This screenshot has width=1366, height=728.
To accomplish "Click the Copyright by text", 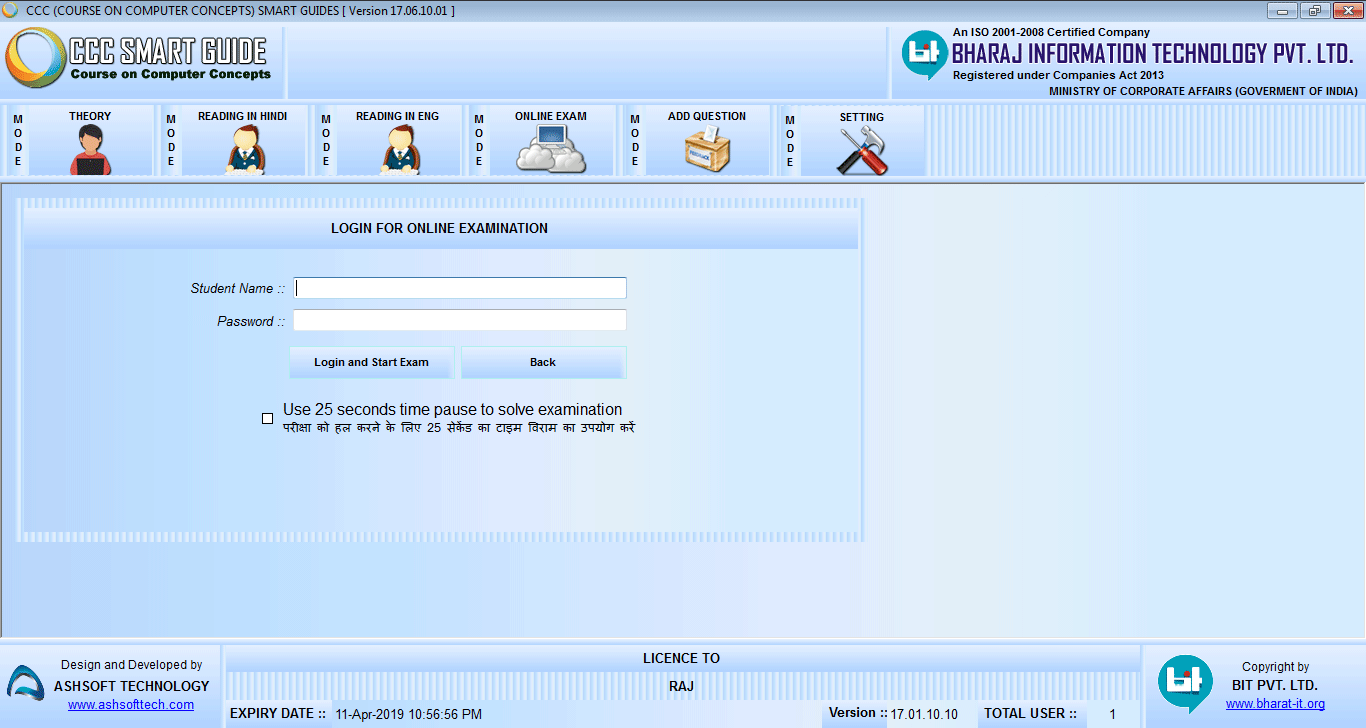I will (1275, 666).
